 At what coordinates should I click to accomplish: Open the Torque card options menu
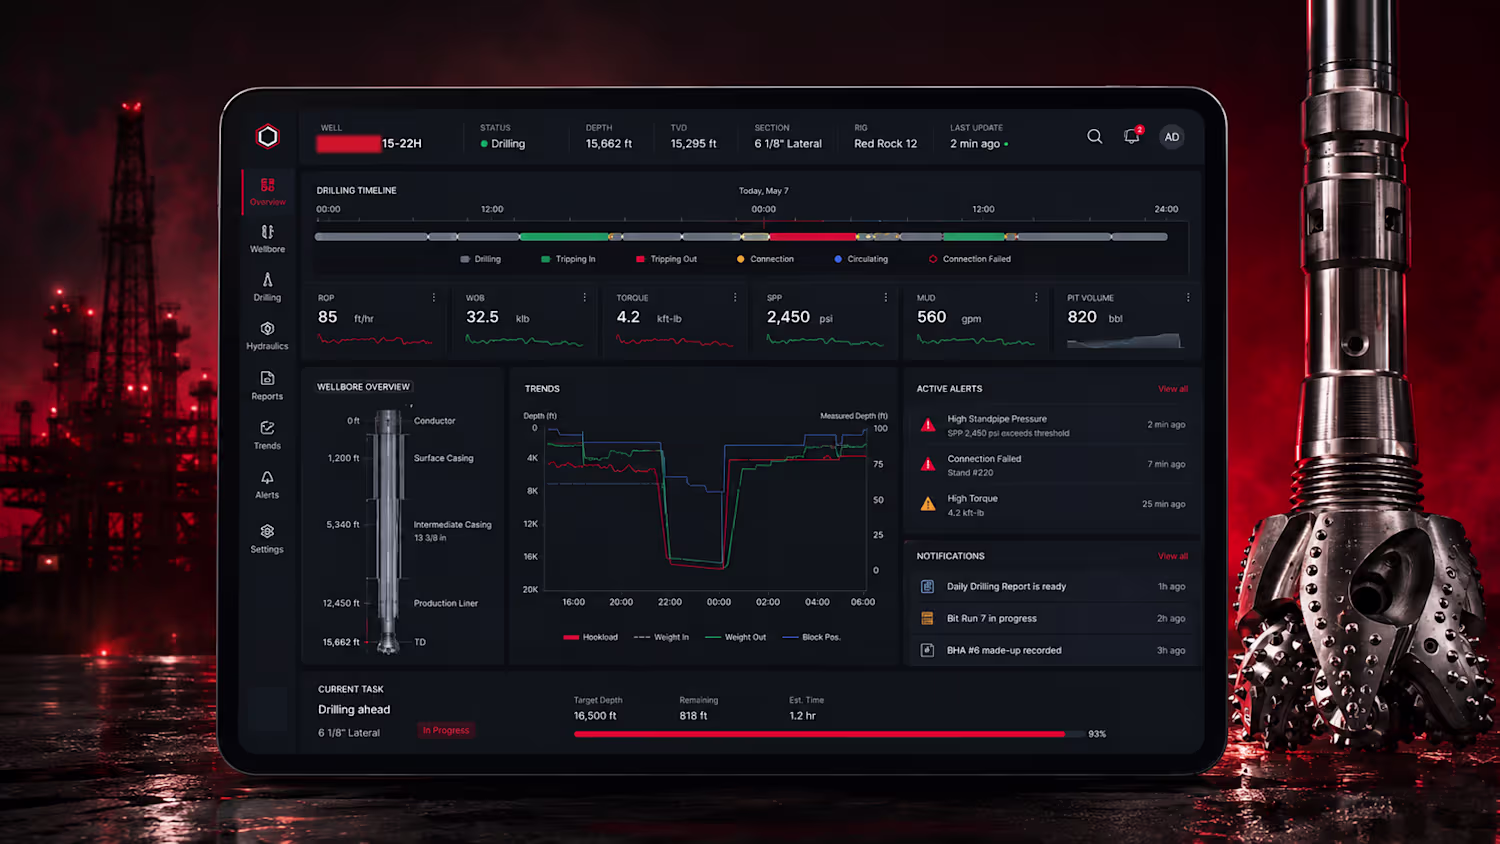pyautogui.click(x=735, y=298)
